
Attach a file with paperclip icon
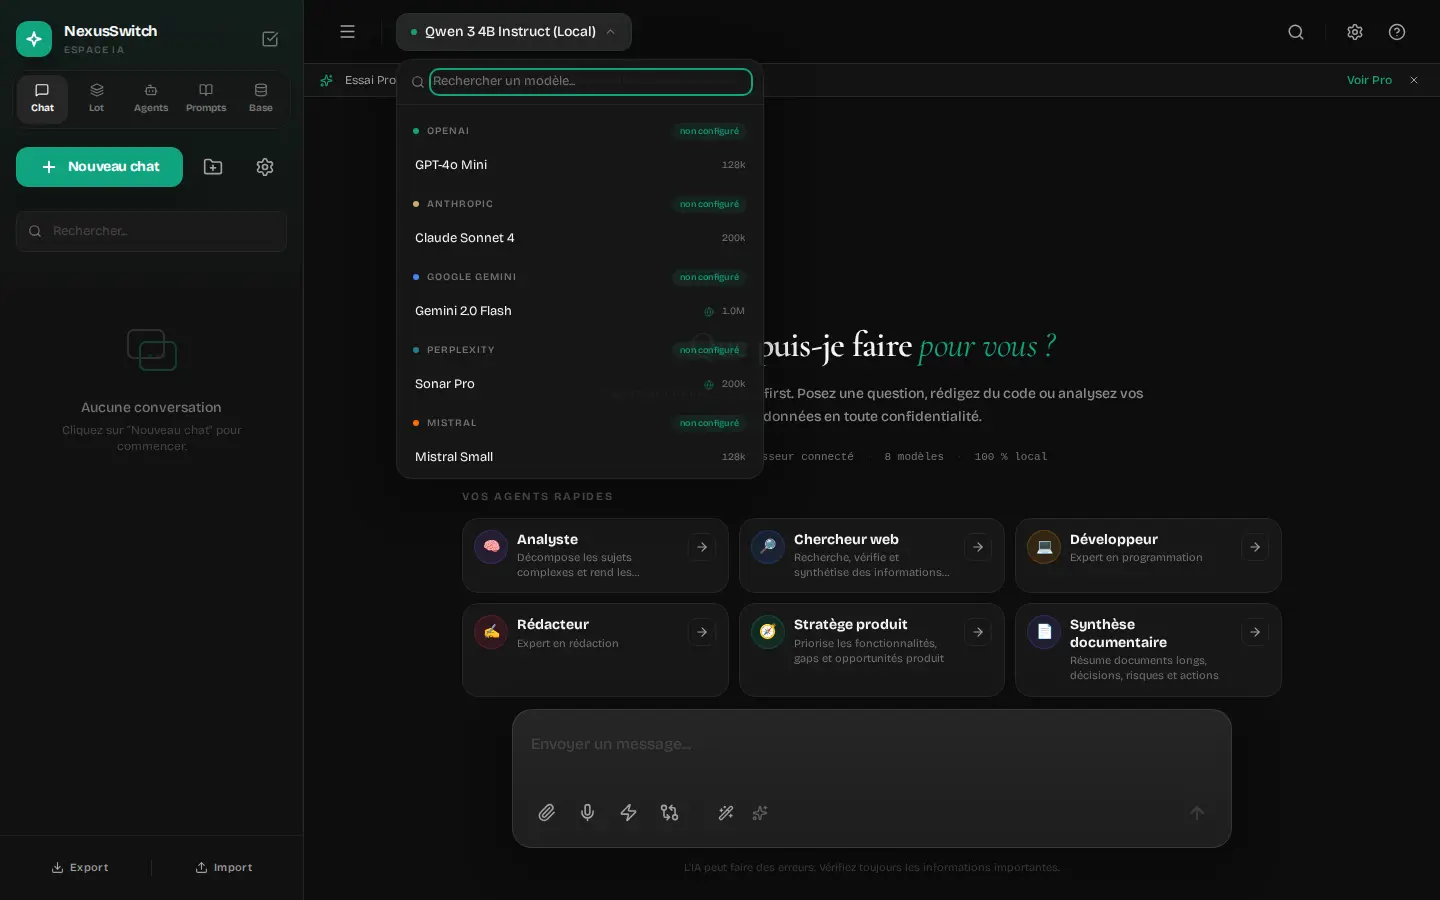click(547, 813)
